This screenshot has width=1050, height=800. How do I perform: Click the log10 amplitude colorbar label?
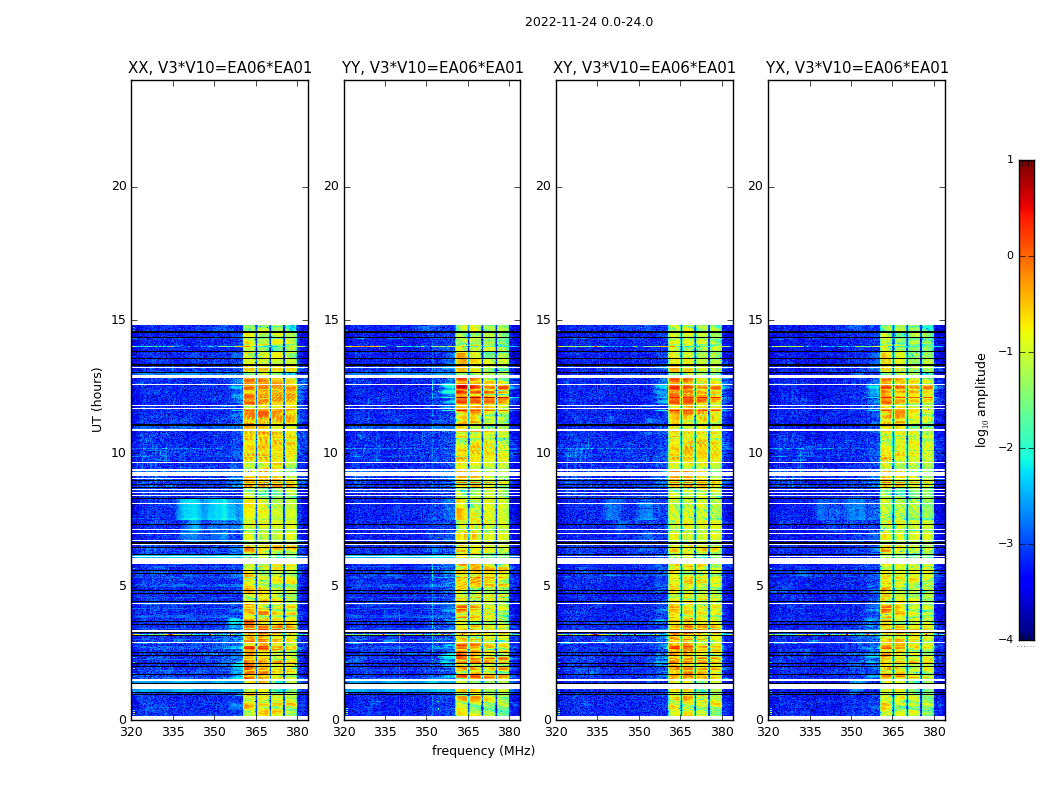(x=981, y=400)
